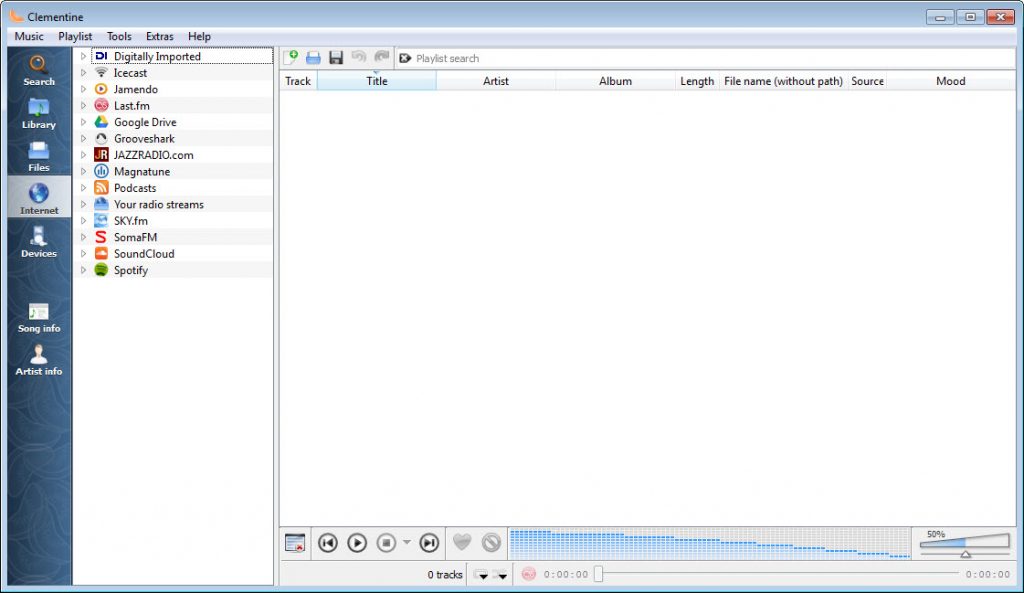Click the Magnatune icon
Viewport: 1024px width, 593px height.
pyautogui.click(x=101, y=171)
